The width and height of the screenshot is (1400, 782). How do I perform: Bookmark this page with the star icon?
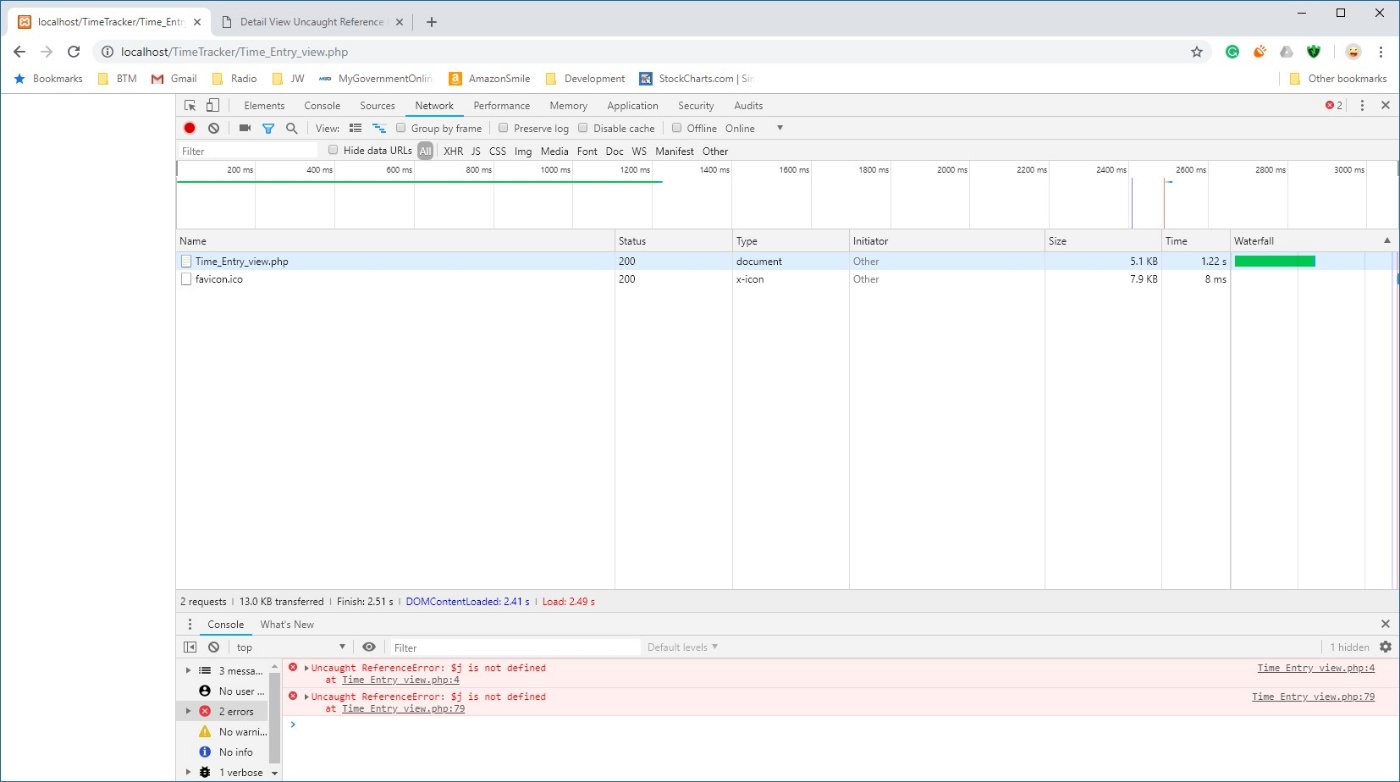point(1196,52)
